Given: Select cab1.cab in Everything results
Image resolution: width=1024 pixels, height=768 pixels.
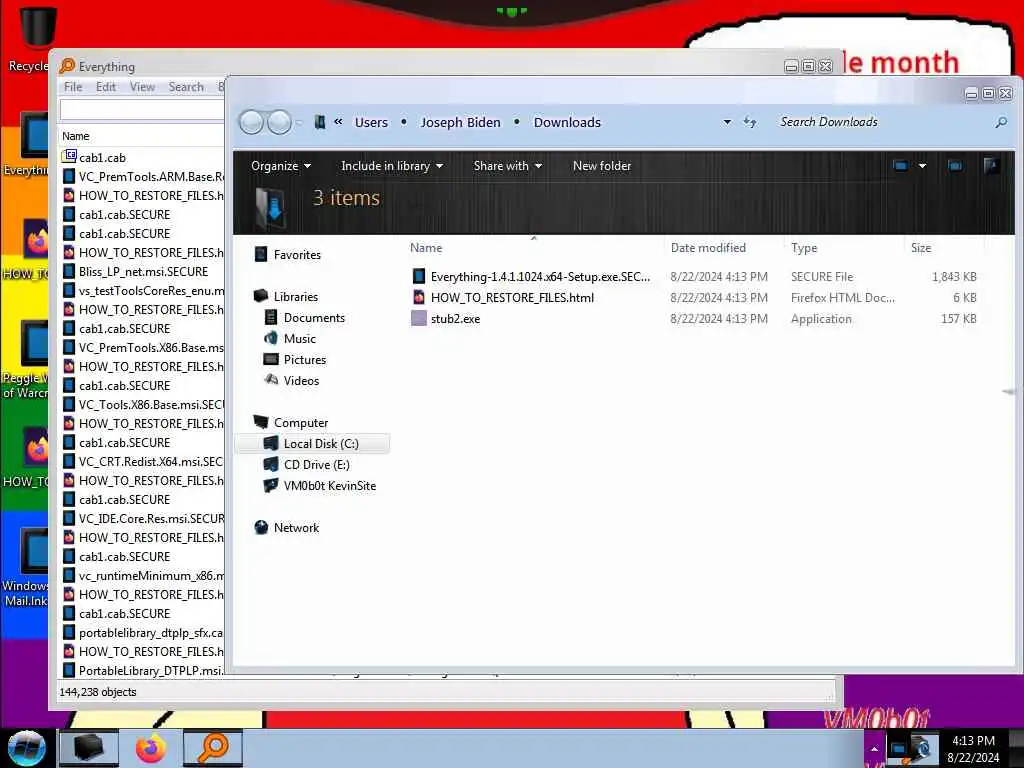Looking at the screenshot, I should 103,157.
